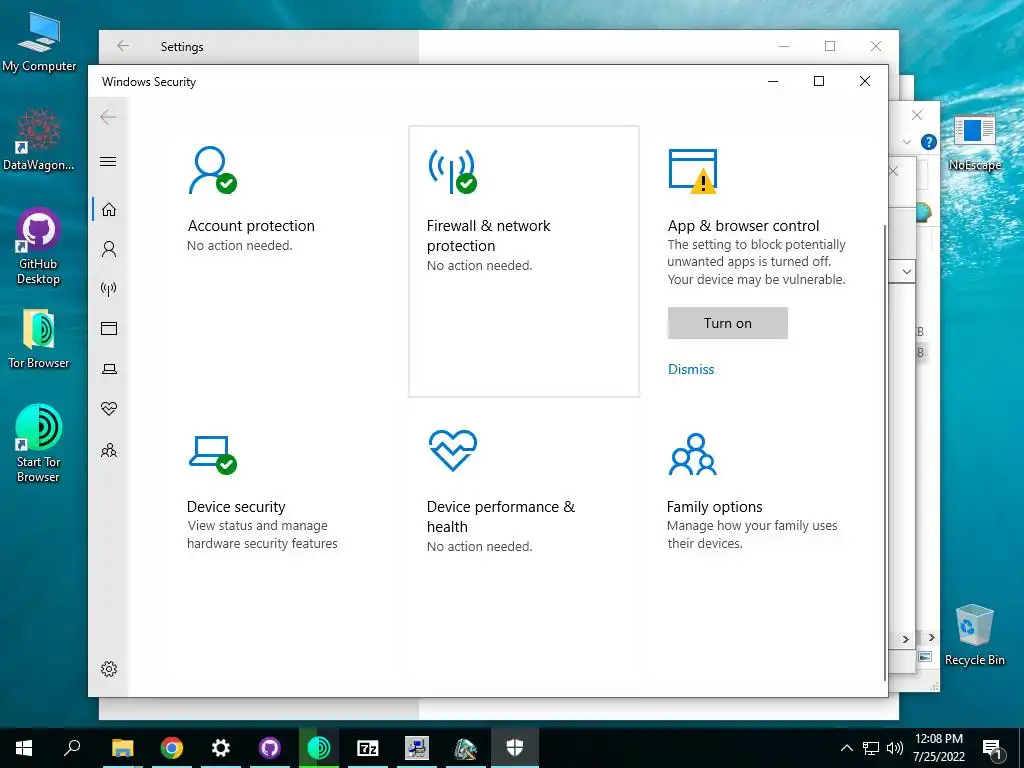Viewport: 1024px width, 768px height.
Task: Open DataWagon desktop shortcut
Action: (x=39, y=140)
